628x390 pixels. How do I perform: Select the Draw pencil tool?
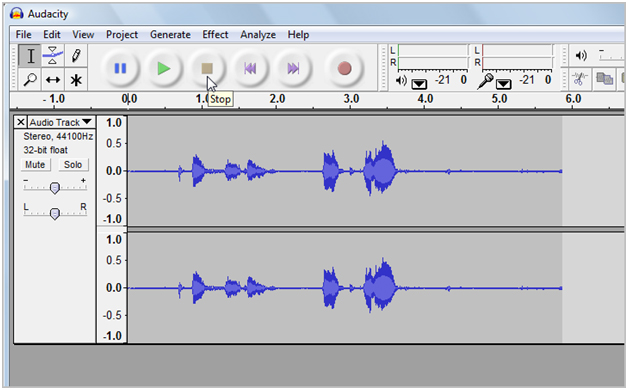(x=76, y=56)
